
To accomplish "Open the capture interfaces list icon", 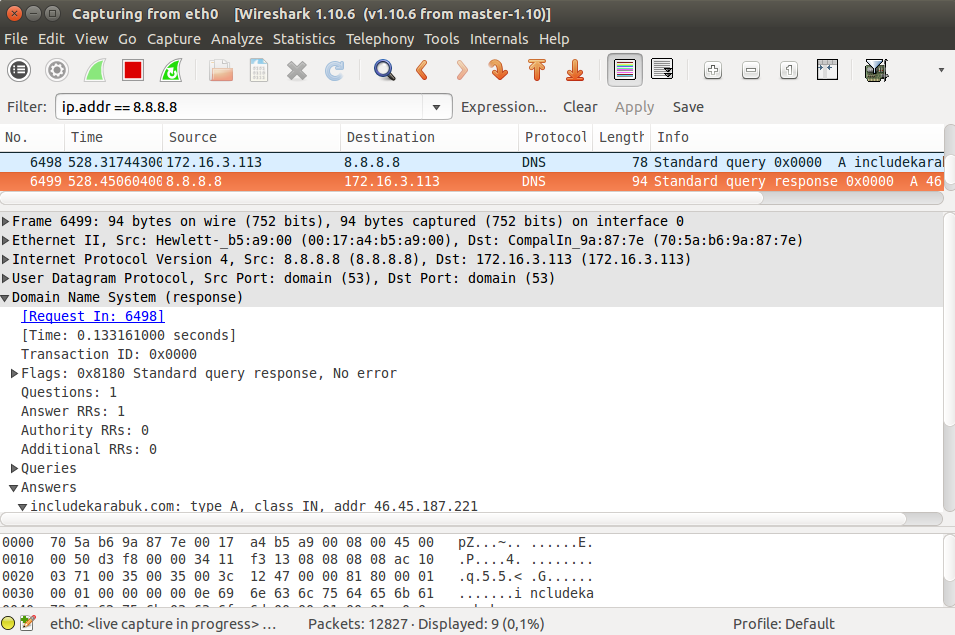I will 19,70.
